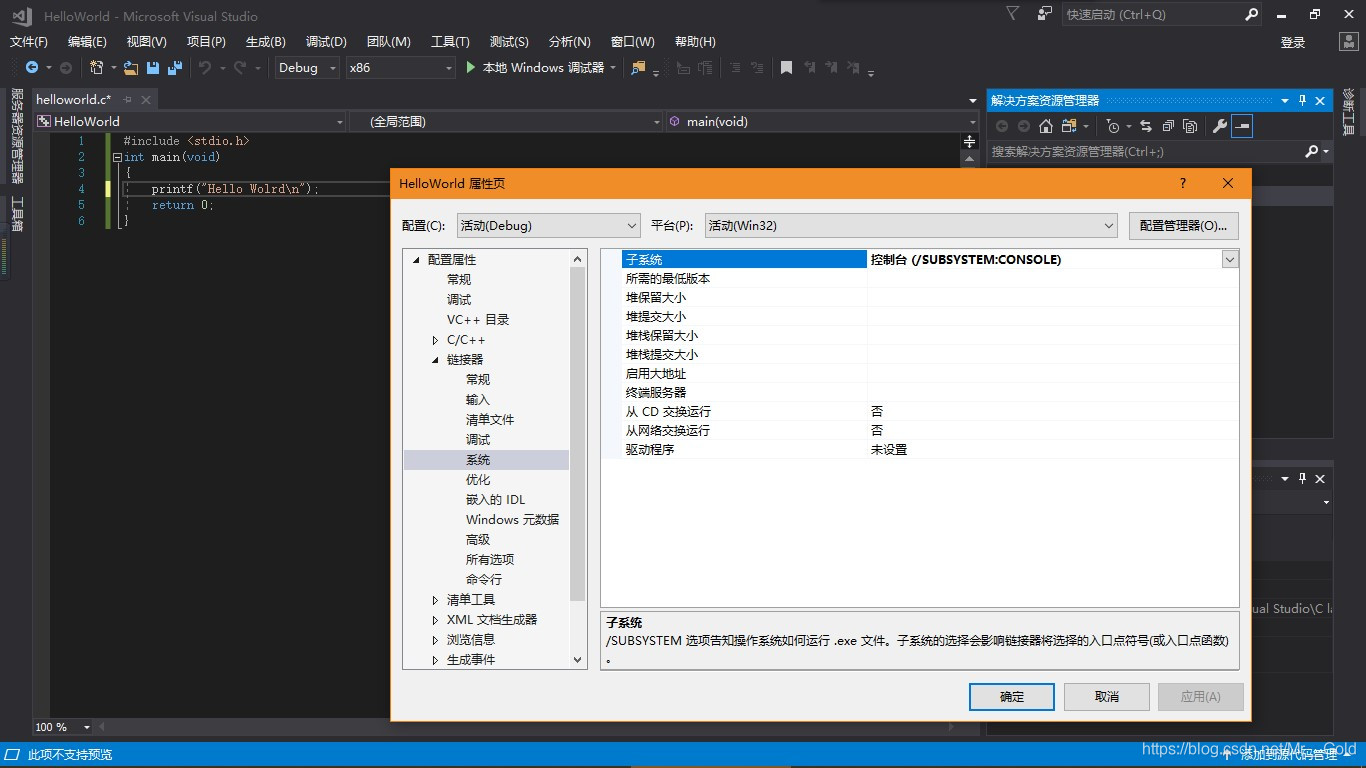Viewport: 1366px width, 768px height.
Task: Open 配置管理器(O)... button
Action: (x=1184, y=225)
